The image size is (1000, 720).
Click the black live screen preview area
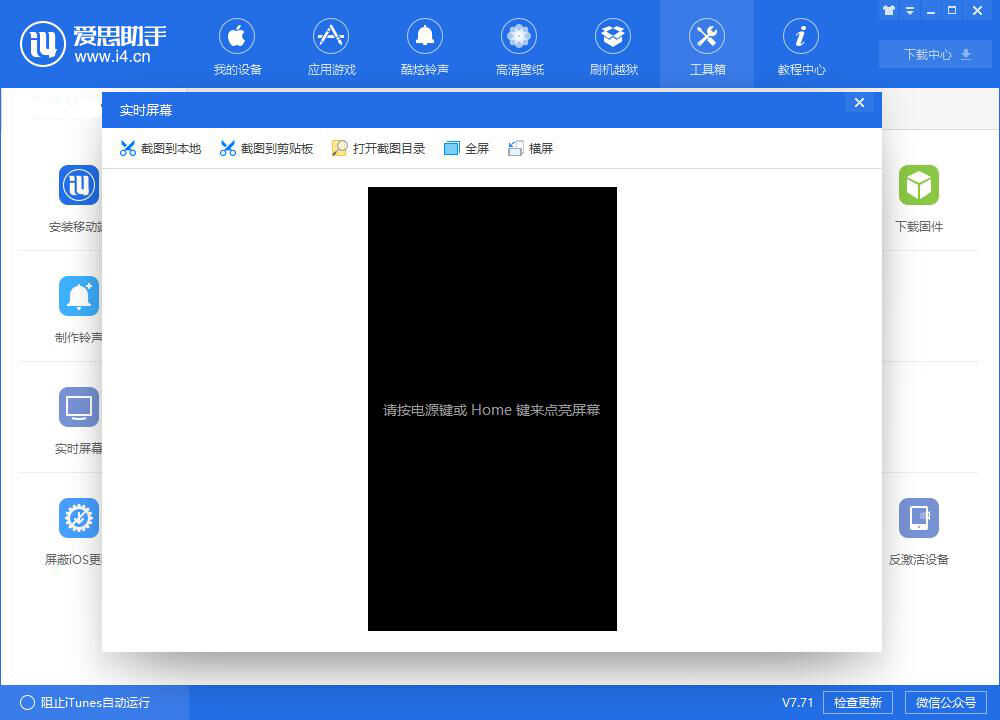pyautogui.click(x=492, y=408)
